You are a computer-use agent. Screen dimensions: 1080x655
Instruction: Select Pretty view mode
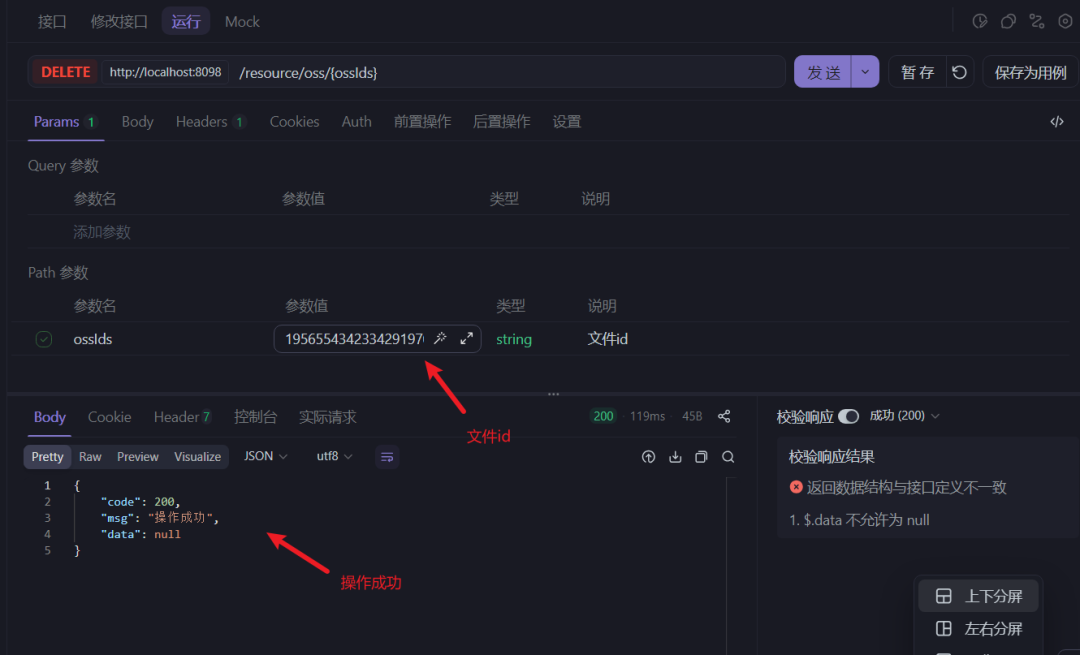[47, 457]
